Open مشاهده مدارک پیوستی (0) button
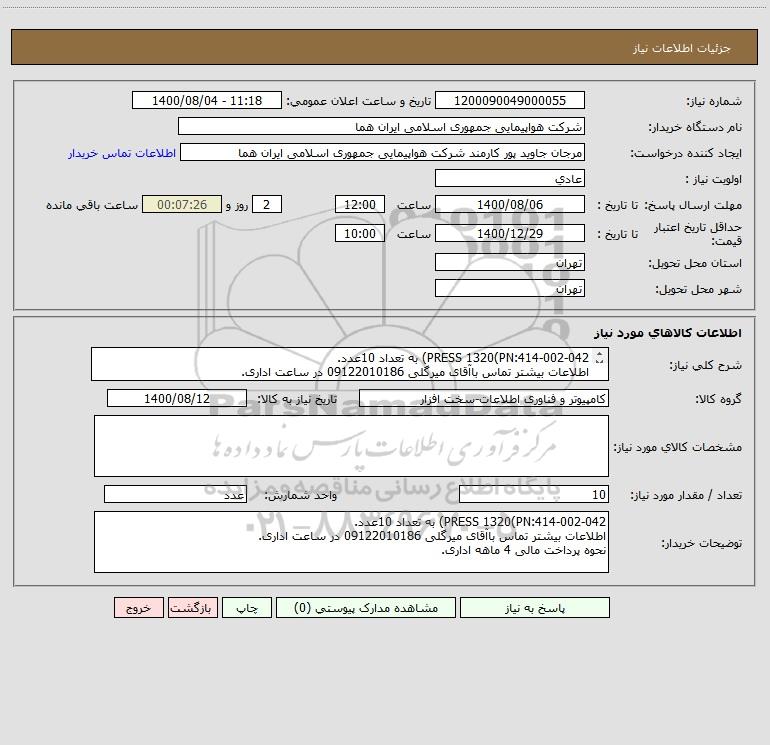The height and width of the screenshot is (745, 770). [366, 607]
